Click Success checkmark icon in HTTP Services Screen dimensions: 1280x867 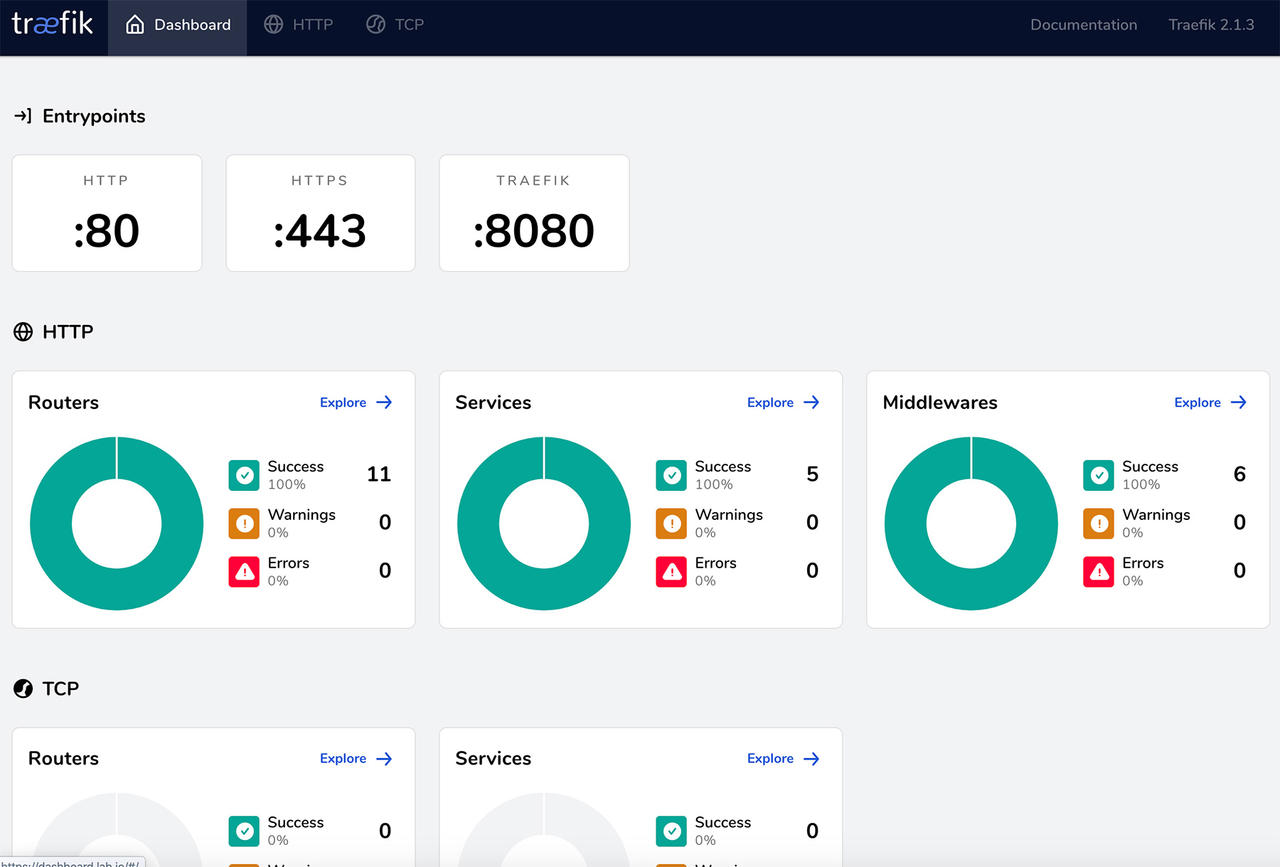tap(671, 475)
